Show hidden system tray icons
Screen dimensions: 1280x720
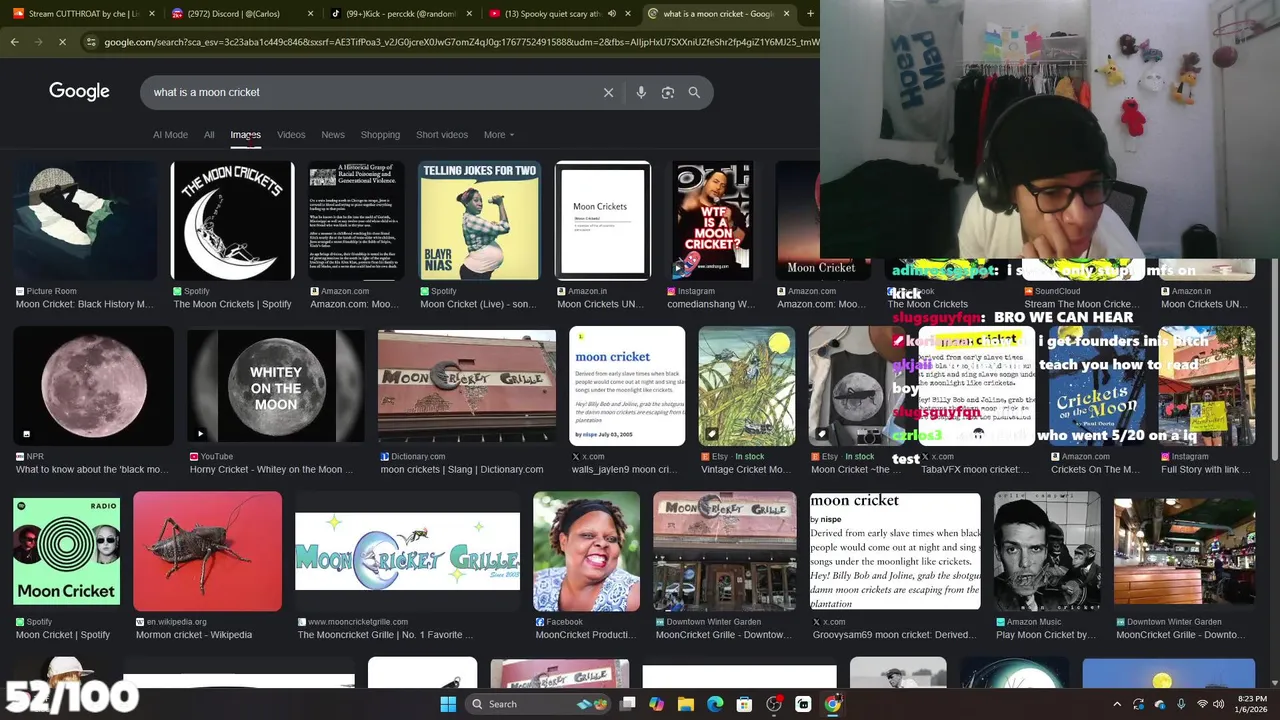(1117, 704)
